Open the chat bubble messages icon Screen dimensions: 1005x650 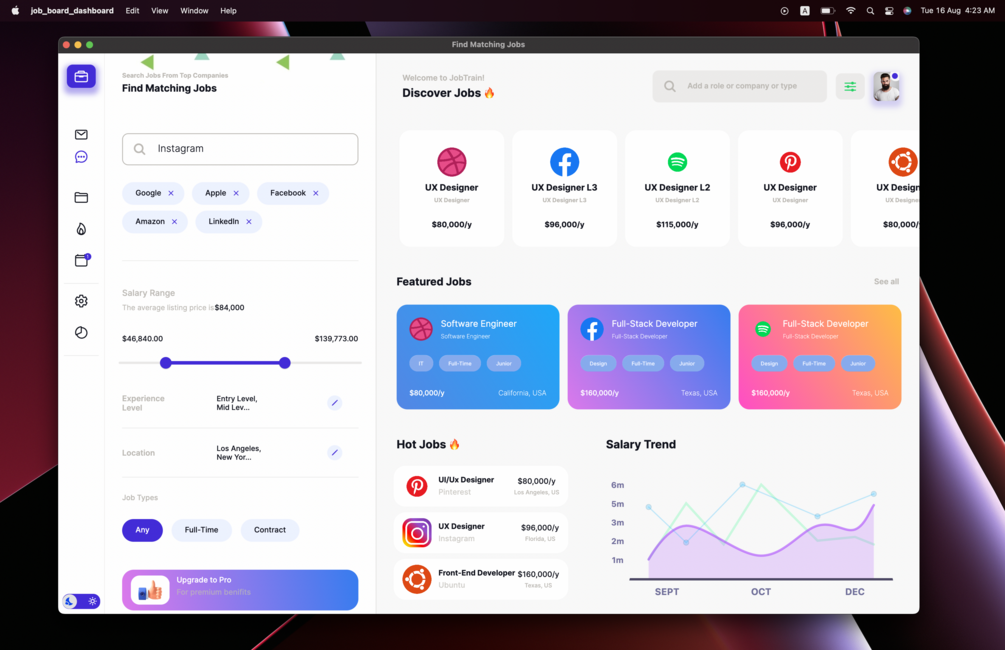[x=81, y=157]
